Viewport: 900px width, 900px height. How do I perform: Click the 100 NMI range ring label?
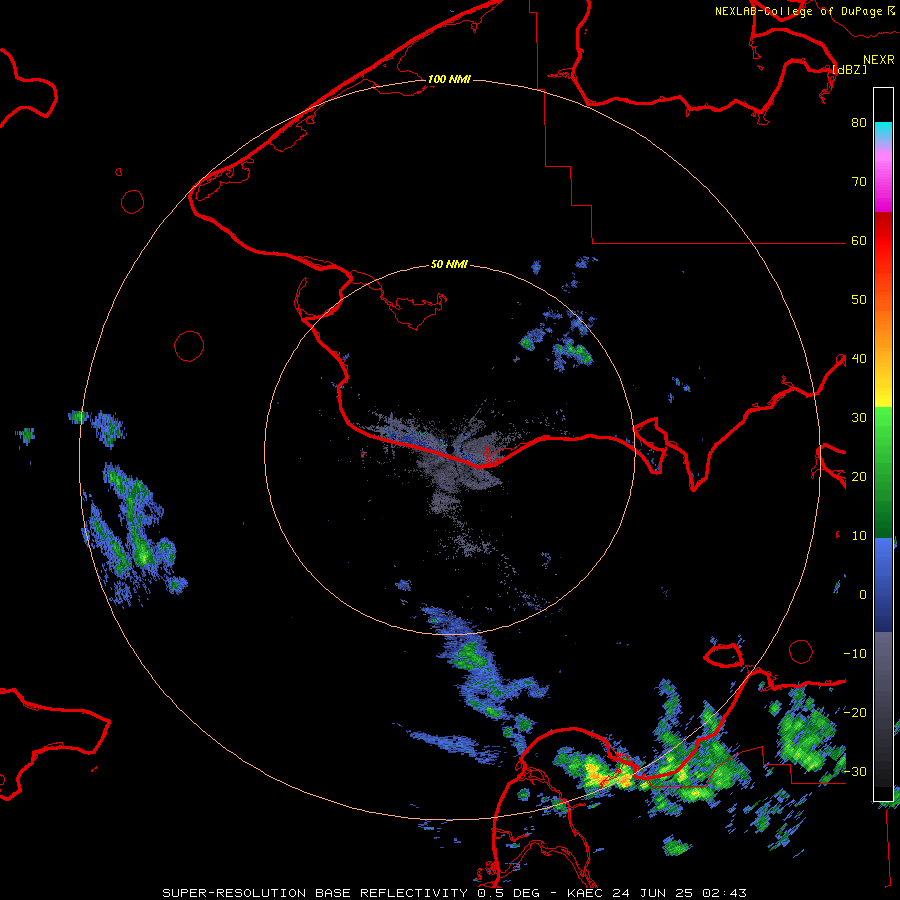pyautogui.click(x=449, y=79)
